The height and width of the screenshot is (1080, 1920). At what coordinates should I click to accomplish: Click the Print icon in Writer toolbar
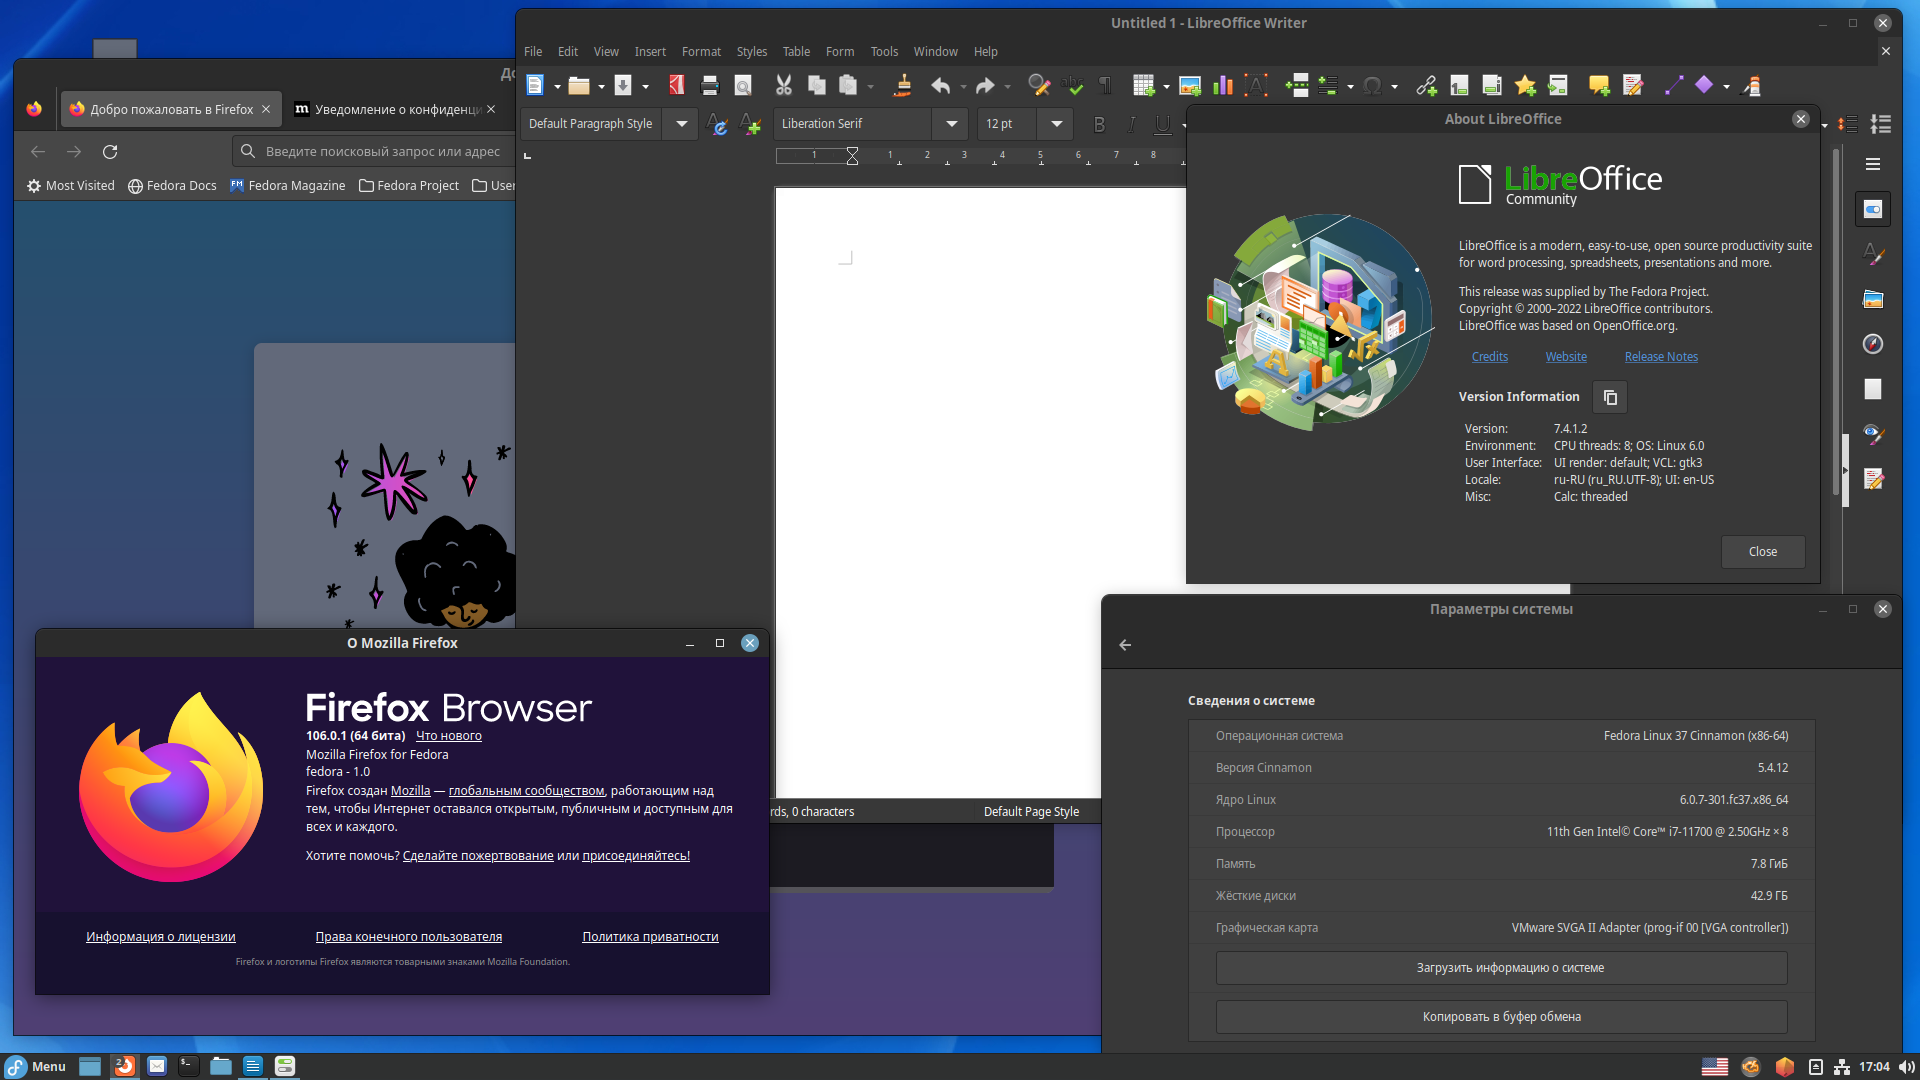[710, 86]
